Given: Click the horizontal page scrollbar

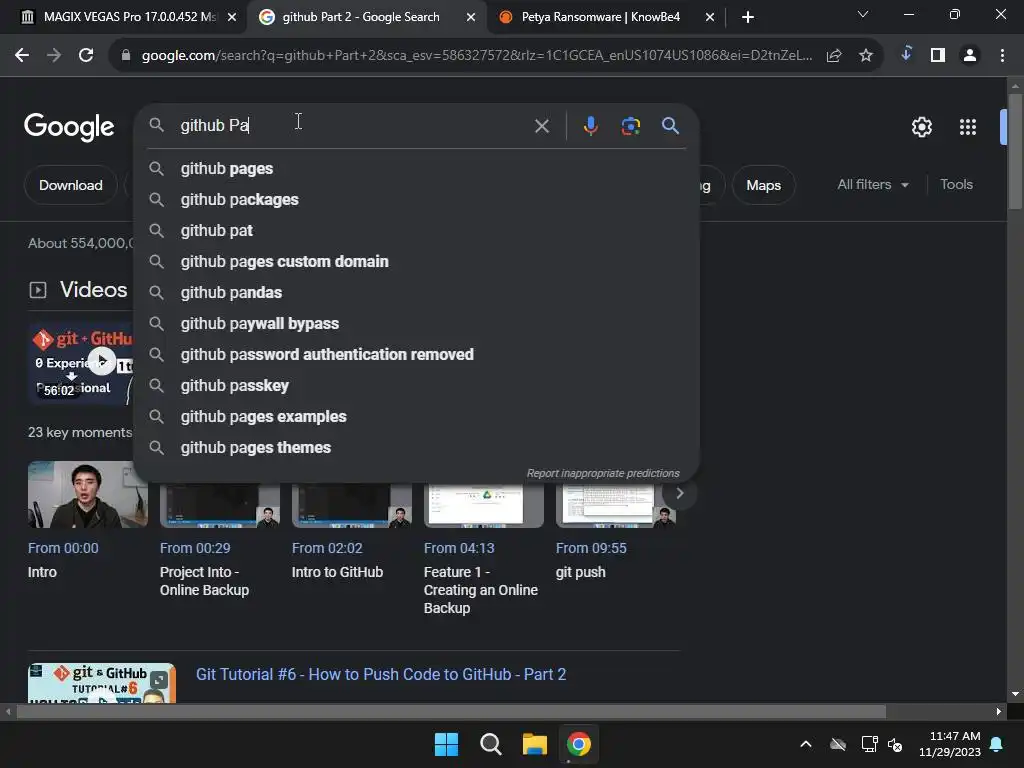Looking at the screenshot, I should click(x=451, y=711).
